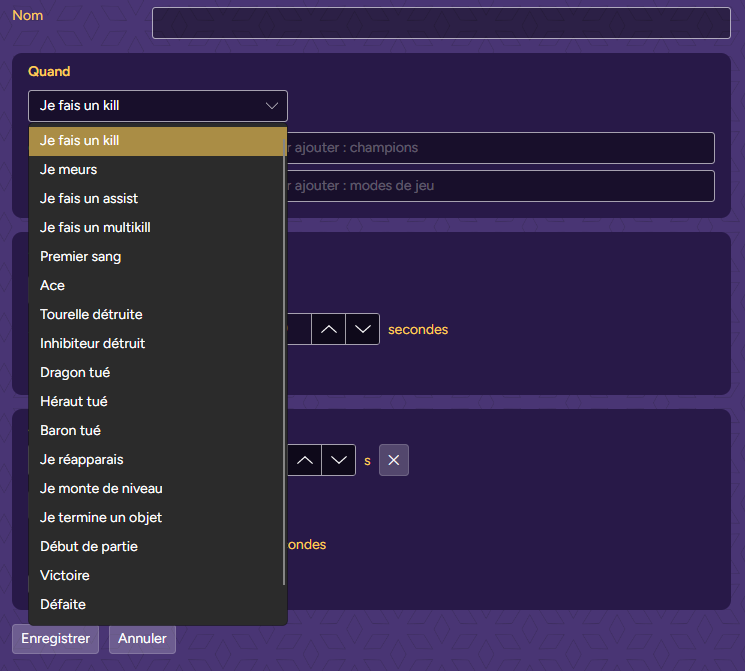Click the modes de jeu filter field
745x671 pixels.
click(501, 186)
